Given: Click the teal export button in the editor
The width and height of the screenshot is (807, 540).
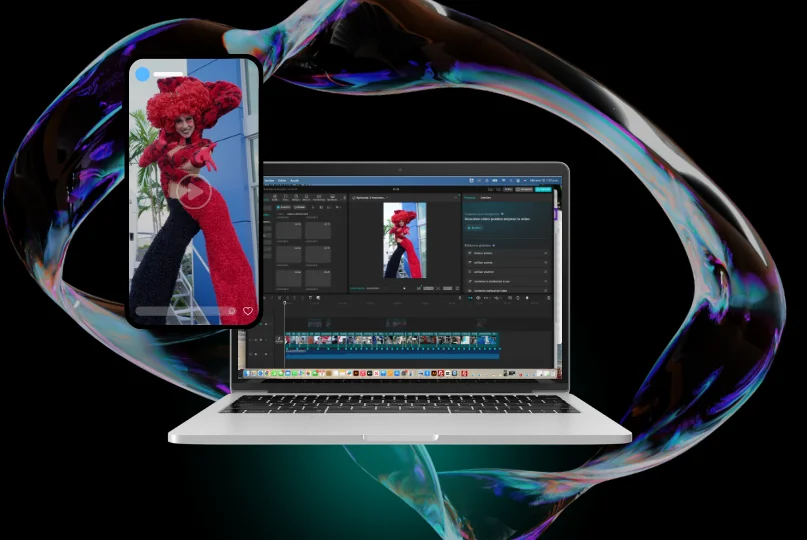Looking at the screenshot, I should pyautogui.click(x=543, y=188).
